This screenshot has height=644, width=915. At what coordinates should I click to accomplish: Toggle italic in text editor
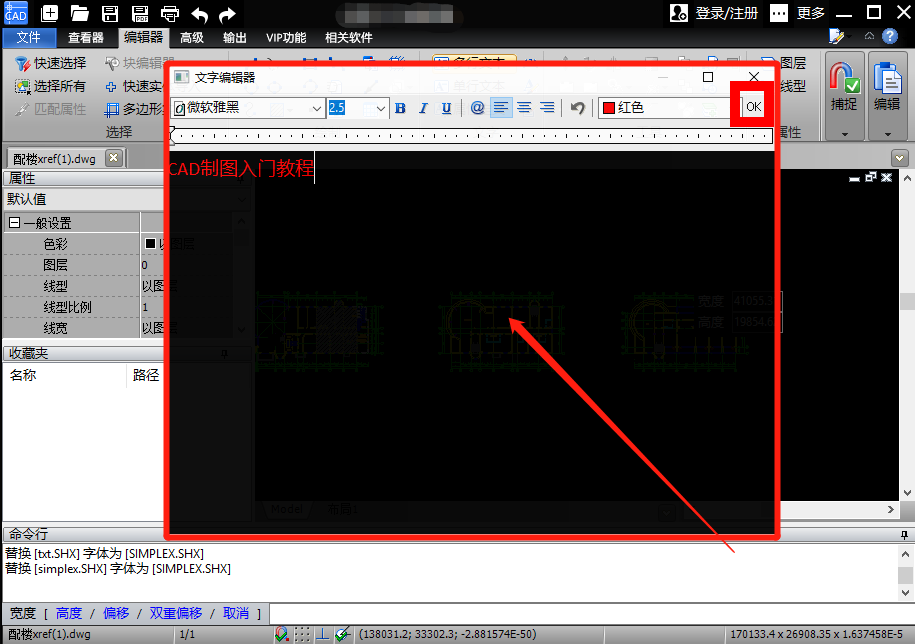[x=423, y=108]
